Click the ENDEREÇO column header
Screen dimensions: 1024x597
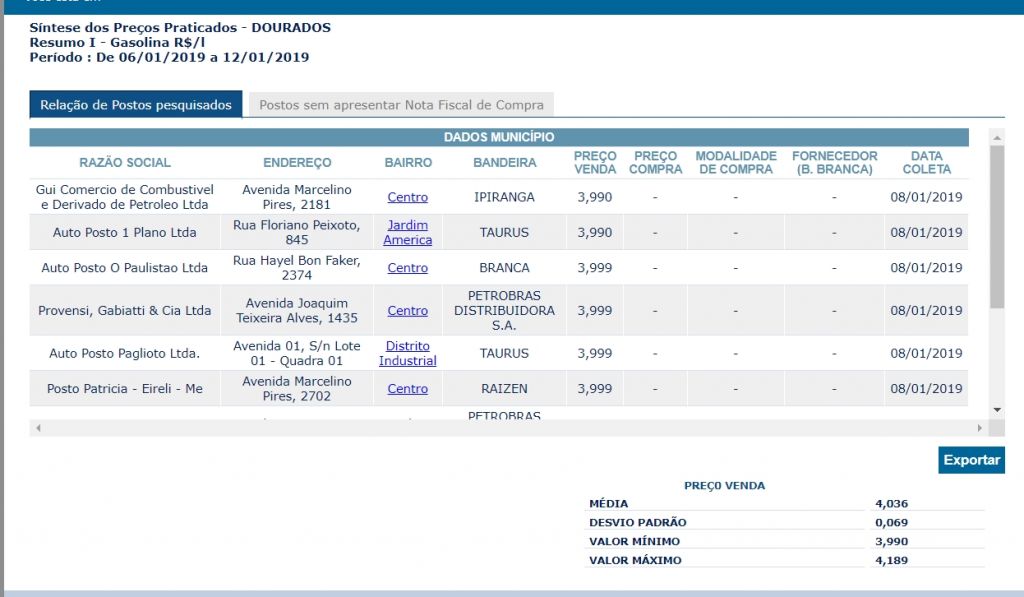click(297, 163)
